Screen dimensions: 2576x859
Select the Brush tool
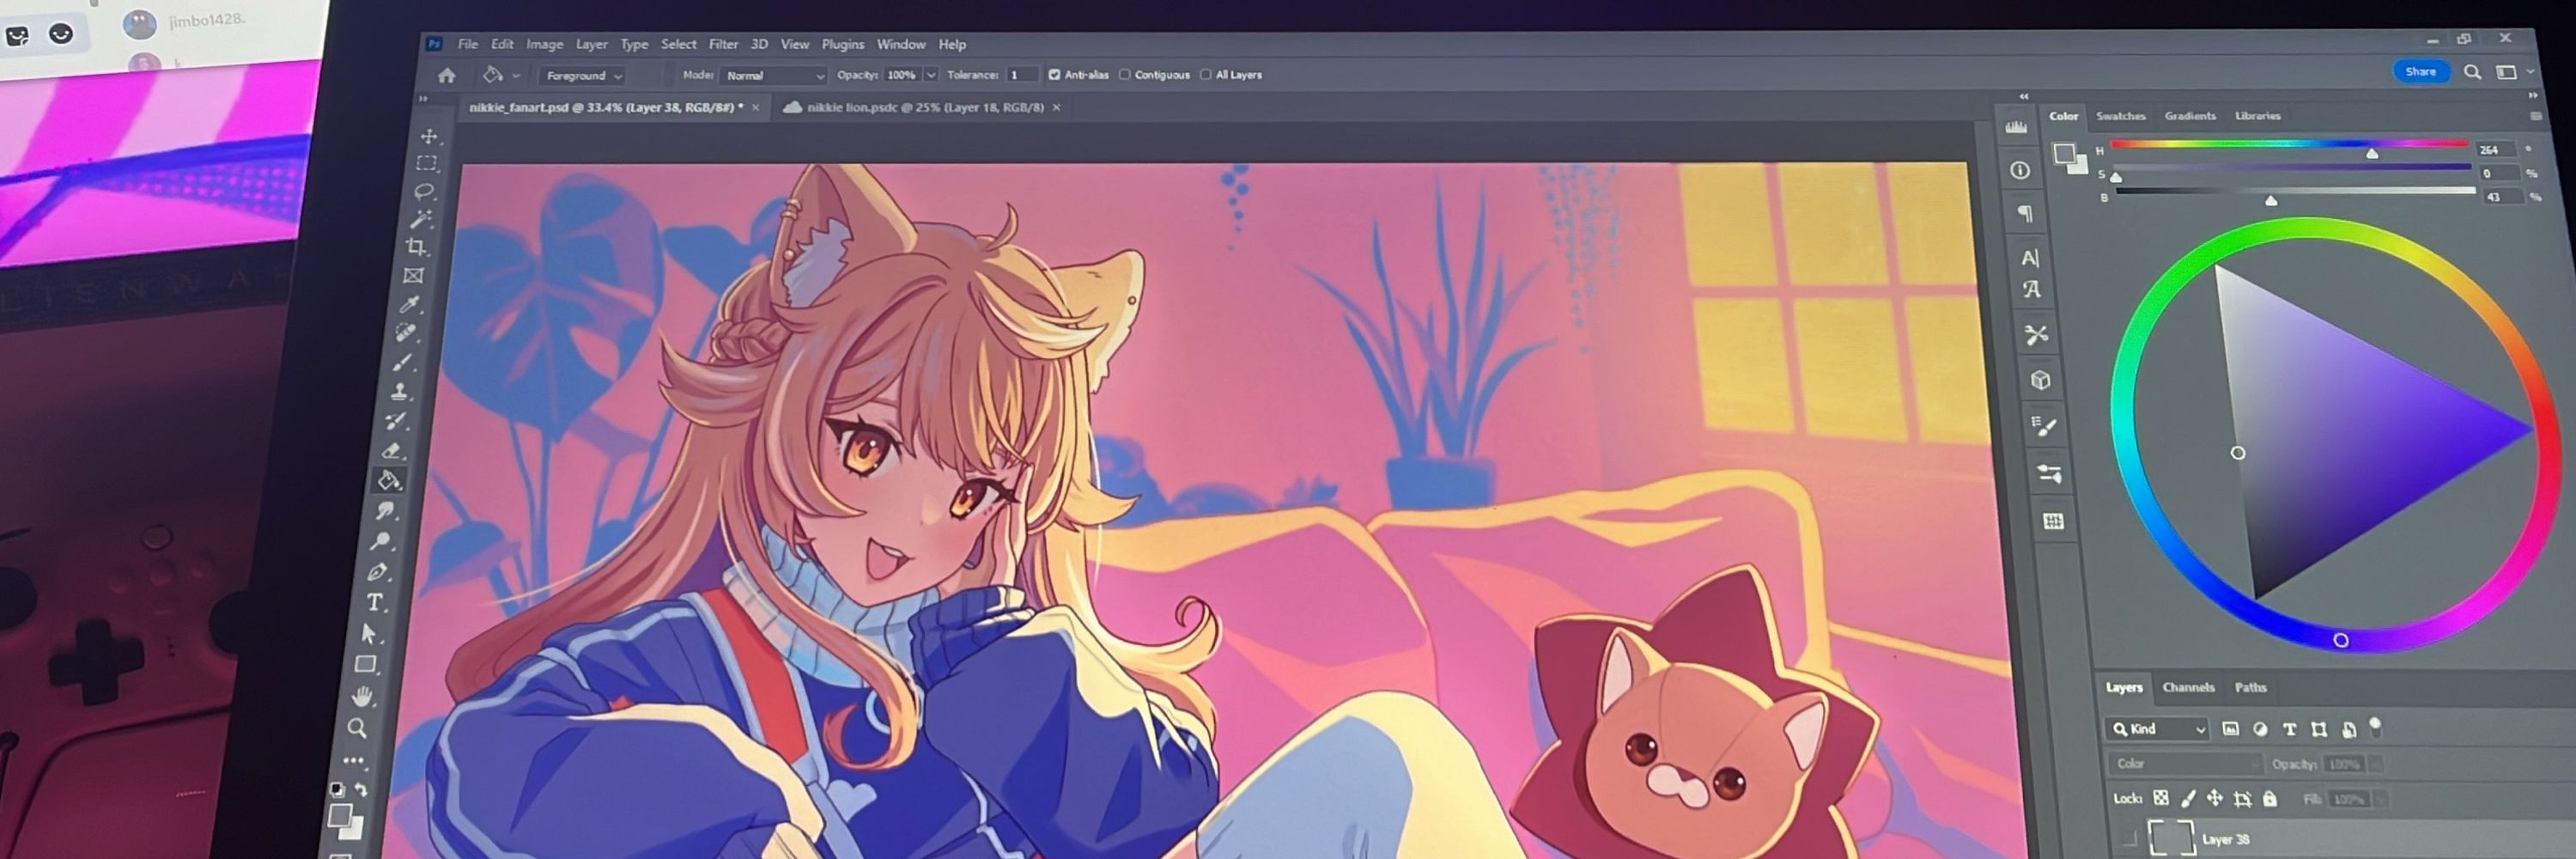pos(403,362)
